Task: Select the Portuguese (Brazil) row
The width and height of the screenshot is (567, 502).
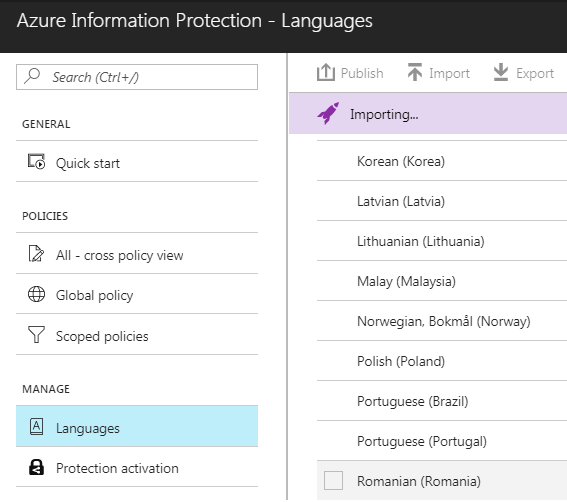Action: [x=442, y=401]
